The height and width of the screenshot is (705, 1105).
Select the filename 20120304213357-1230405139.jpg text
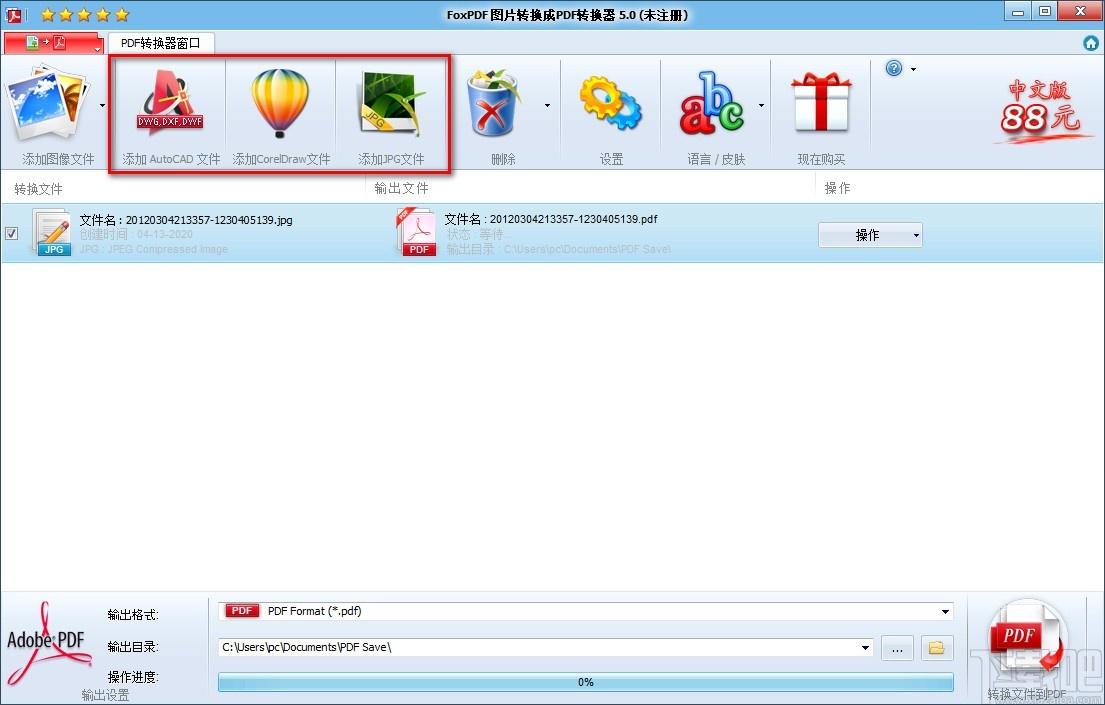point(209,220)
